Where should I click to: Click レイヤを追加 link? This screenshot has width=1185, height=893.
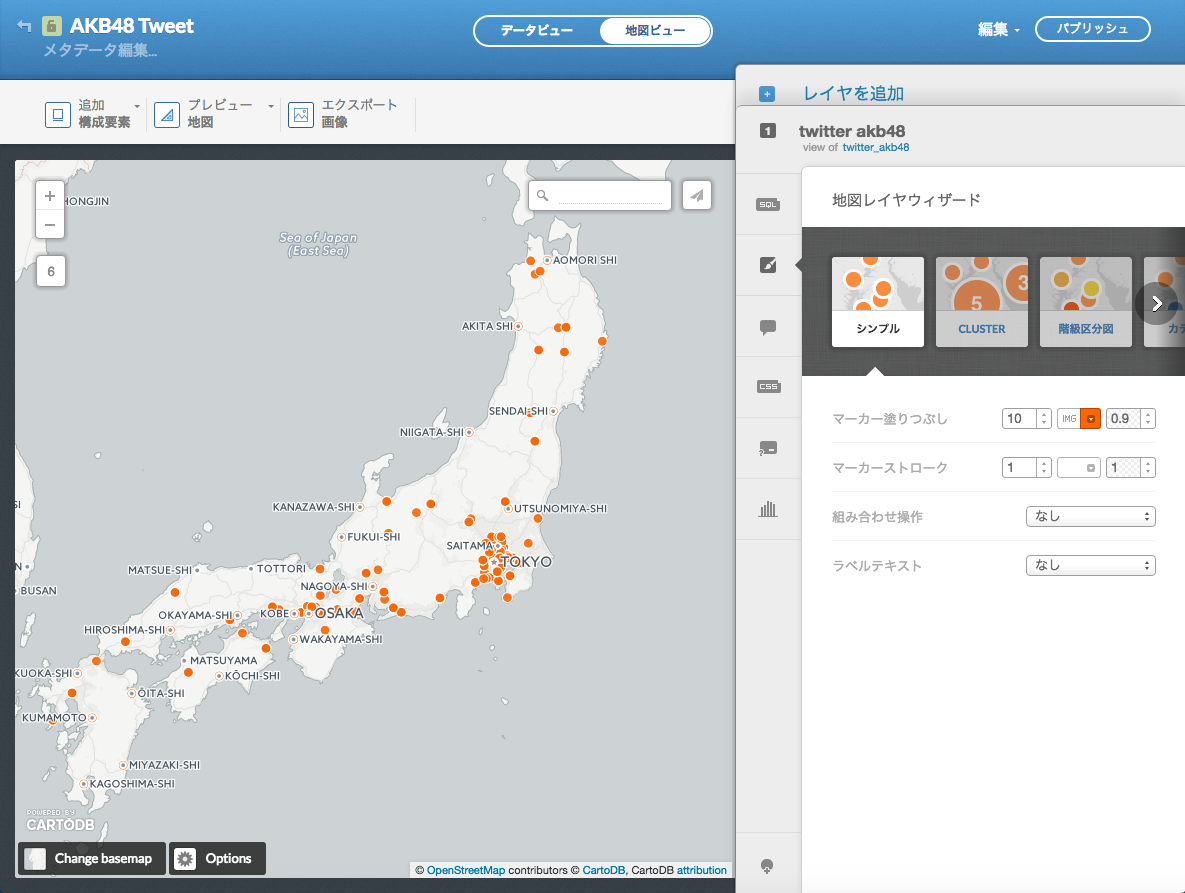pos(853,94)
